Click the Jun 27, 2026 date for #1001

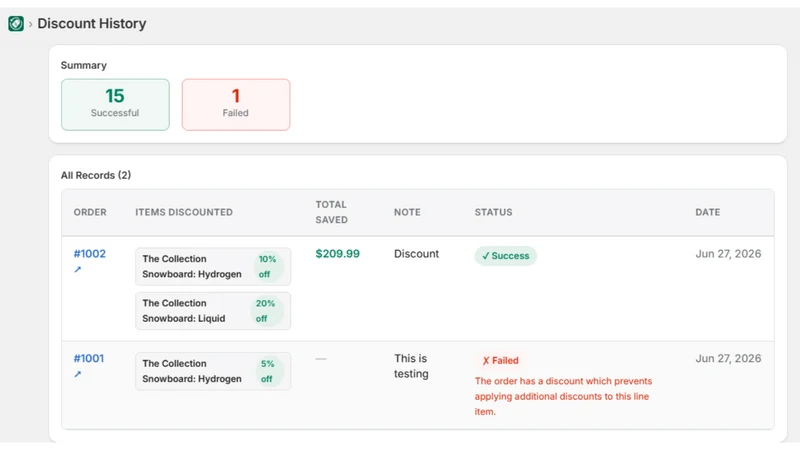pos(728,358)
